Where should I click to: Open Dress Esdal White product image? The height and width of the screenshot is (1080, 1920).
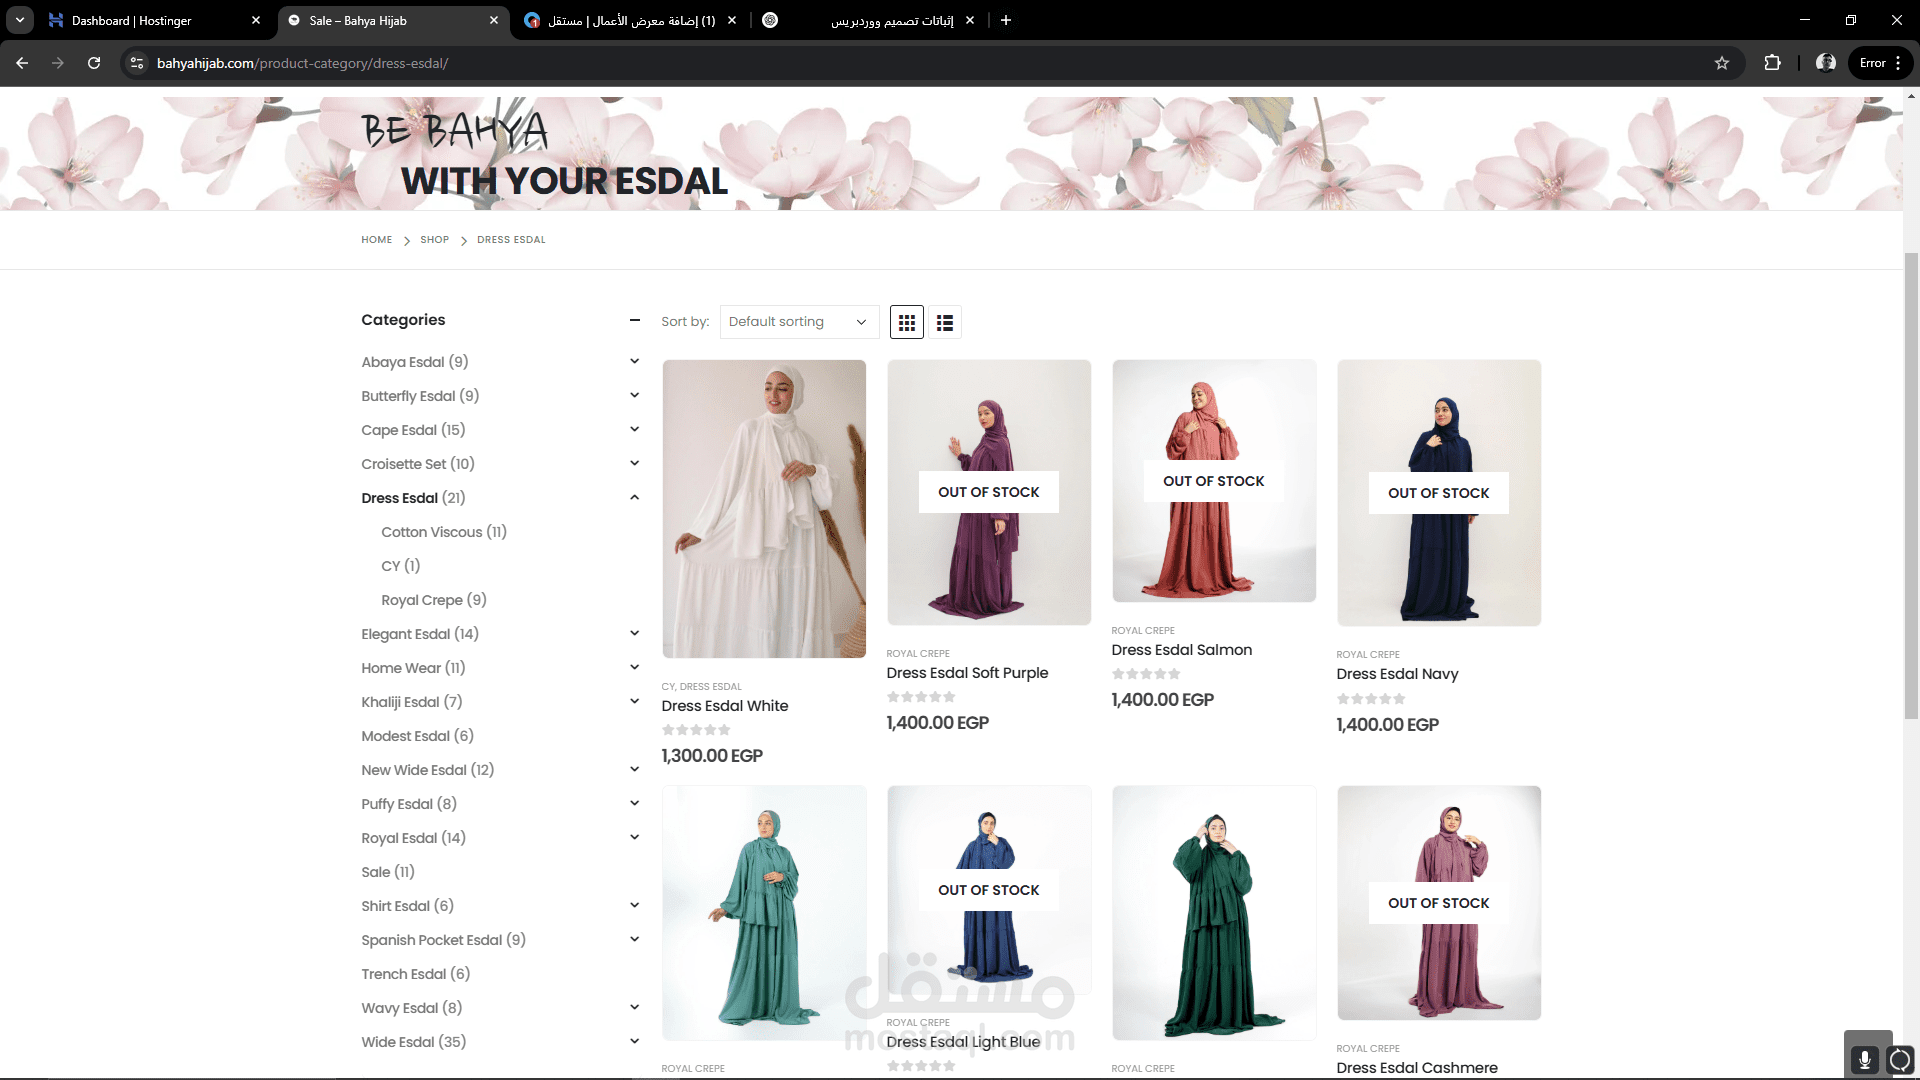pos(764,508)
